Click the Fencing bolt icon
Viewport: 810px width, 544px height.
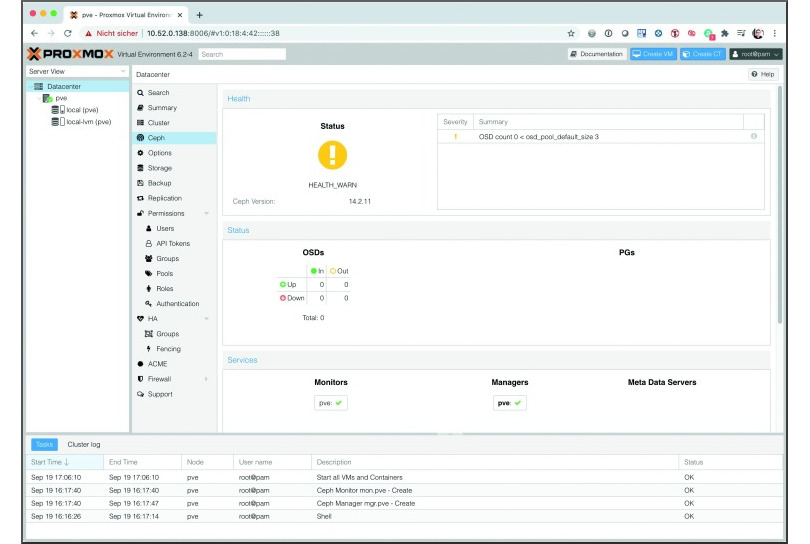(149, 349)
